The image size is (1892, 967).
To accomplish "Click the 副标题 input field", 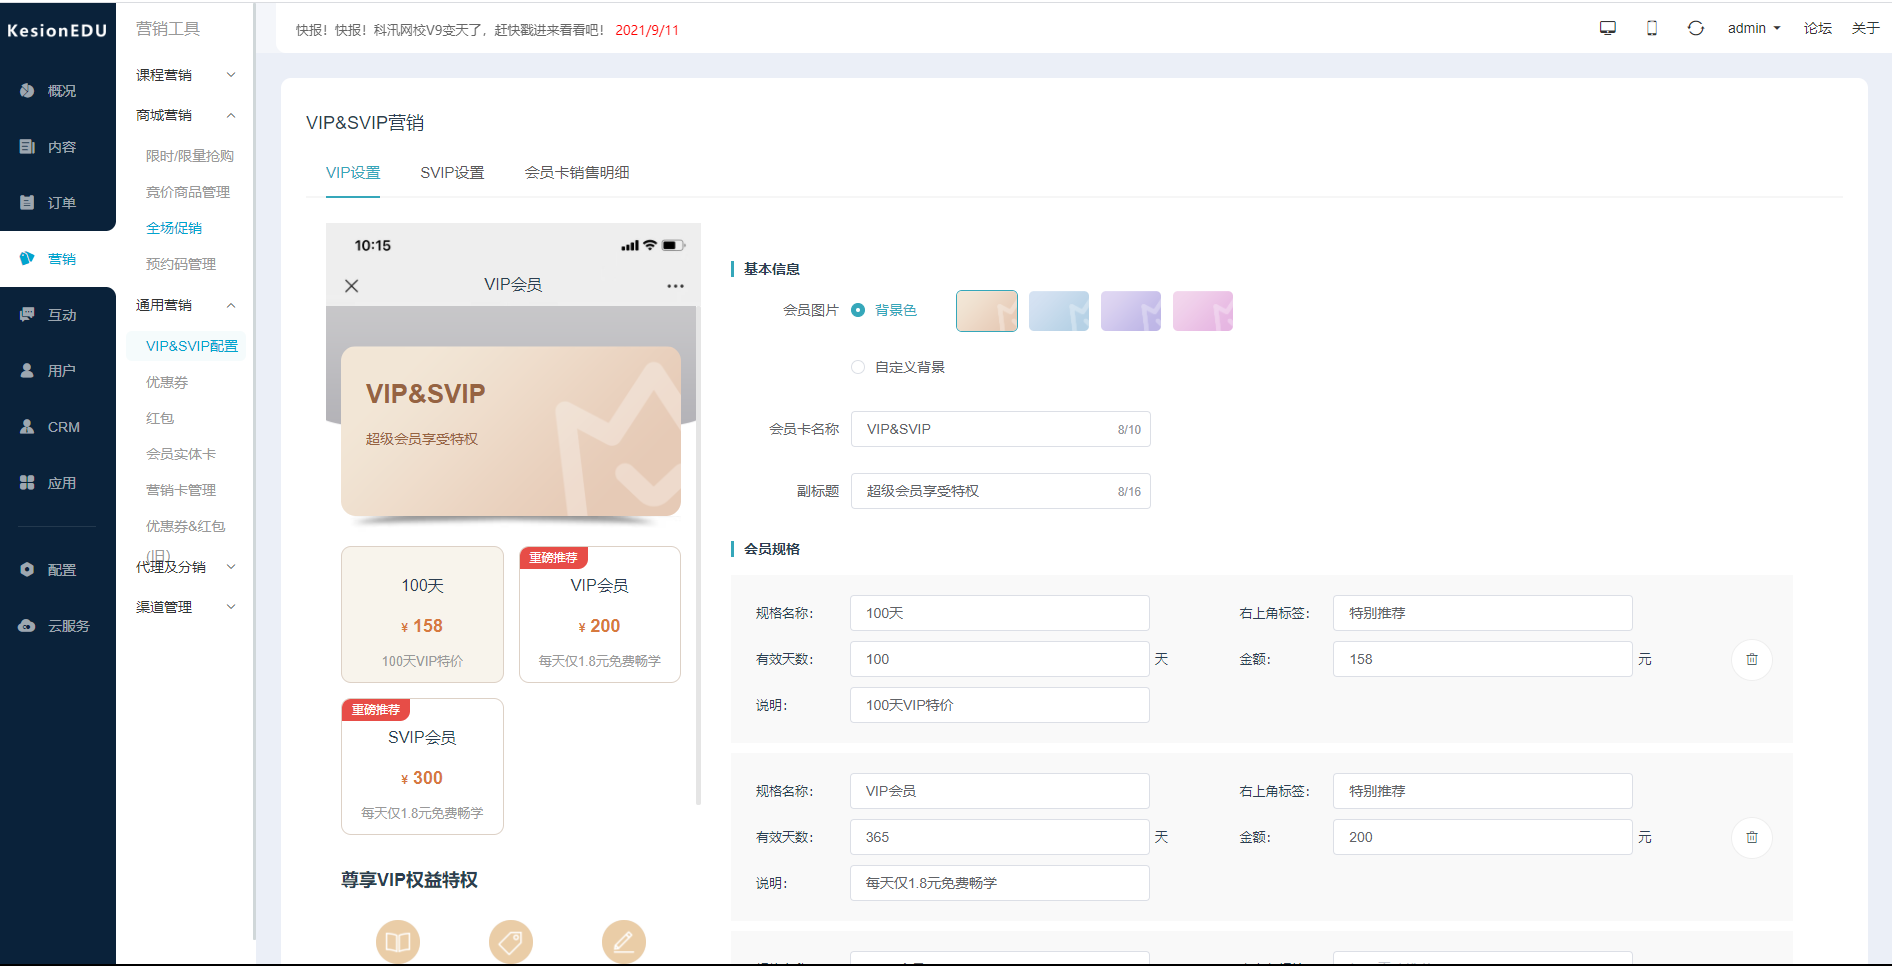I will 1001,491.
